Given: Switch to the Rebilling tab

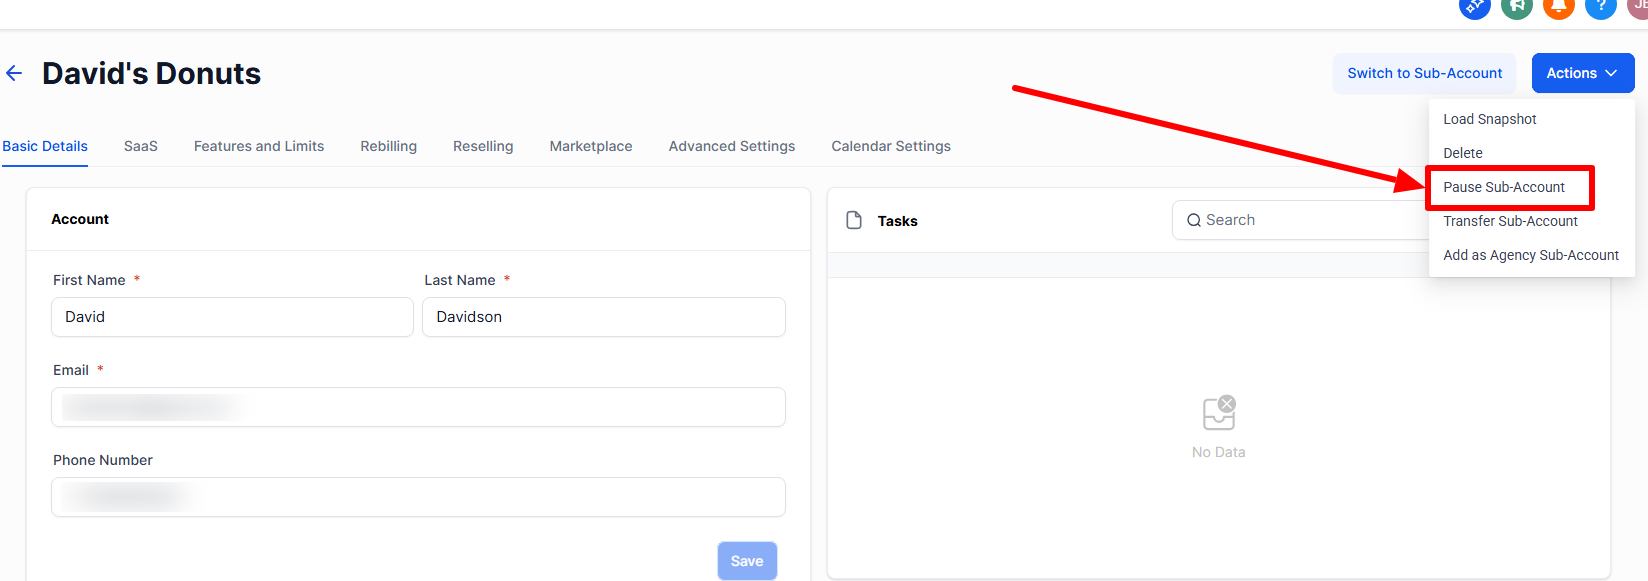Looking at the screenshot, I should pos(389,146).
